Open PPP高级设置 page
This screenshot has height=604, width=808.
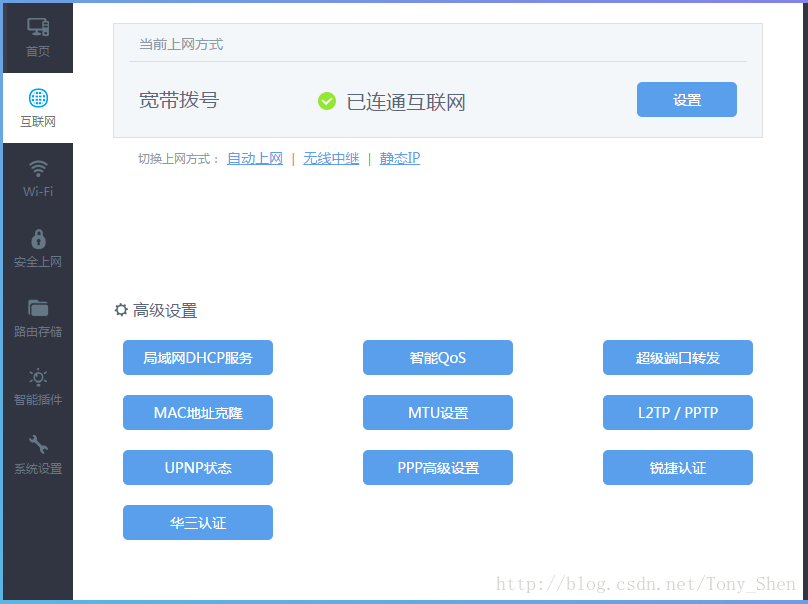[x=437, y=467]
